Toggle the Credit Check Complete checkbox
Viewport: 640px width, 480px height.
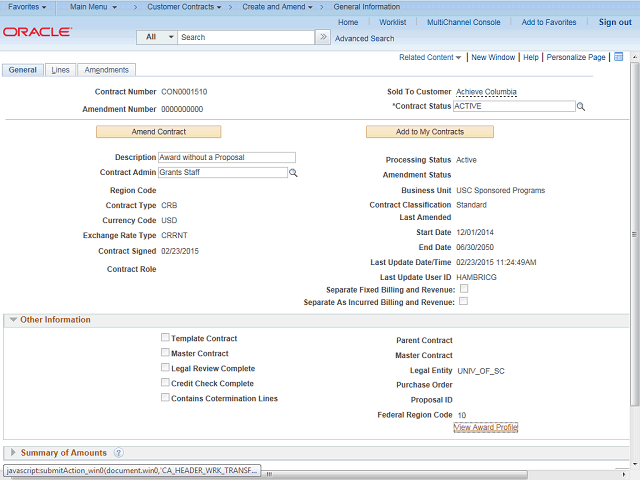point(165,383)
